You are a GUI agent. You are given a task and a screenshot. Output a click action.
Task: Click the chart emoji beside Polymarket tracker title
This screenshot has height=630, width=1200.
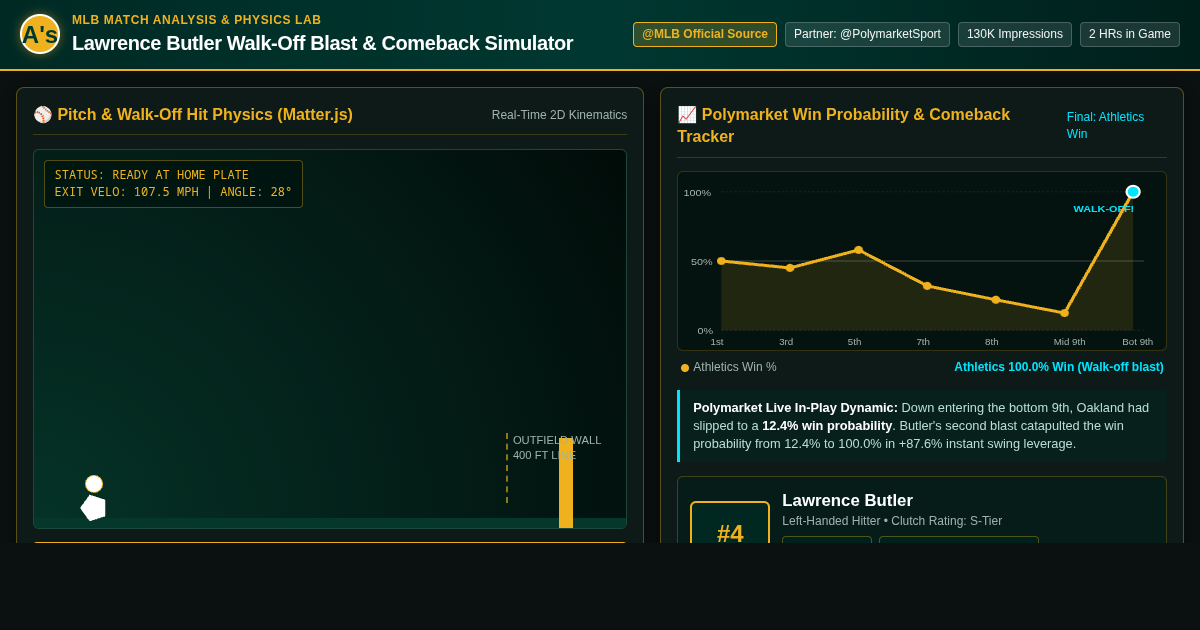click(687, 115)
